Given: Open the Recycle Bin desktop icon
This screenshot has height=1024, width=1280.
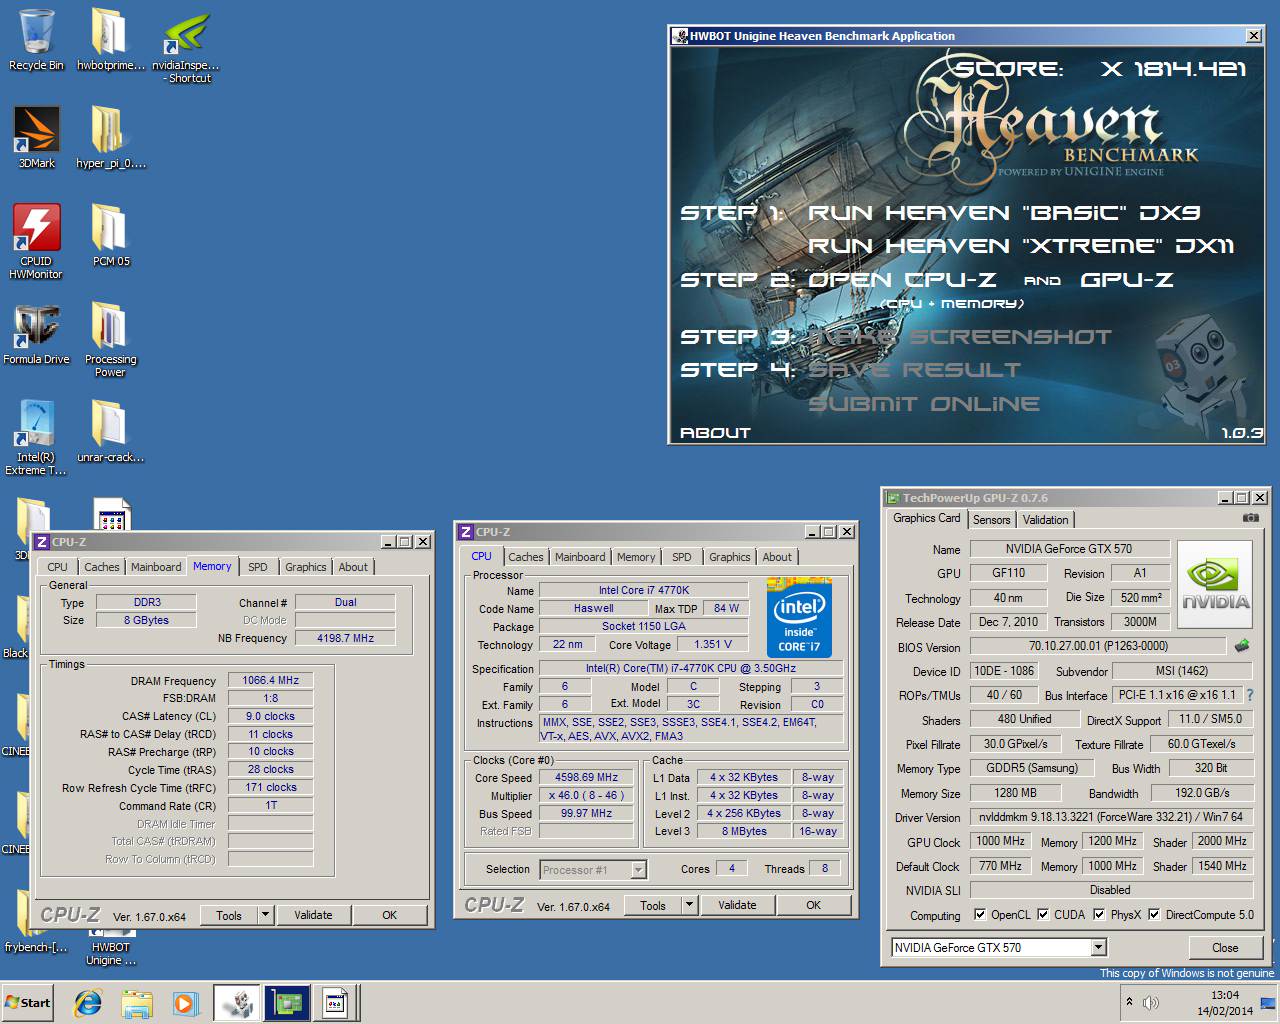Looking at the screenshot, I should click(36, 40).
